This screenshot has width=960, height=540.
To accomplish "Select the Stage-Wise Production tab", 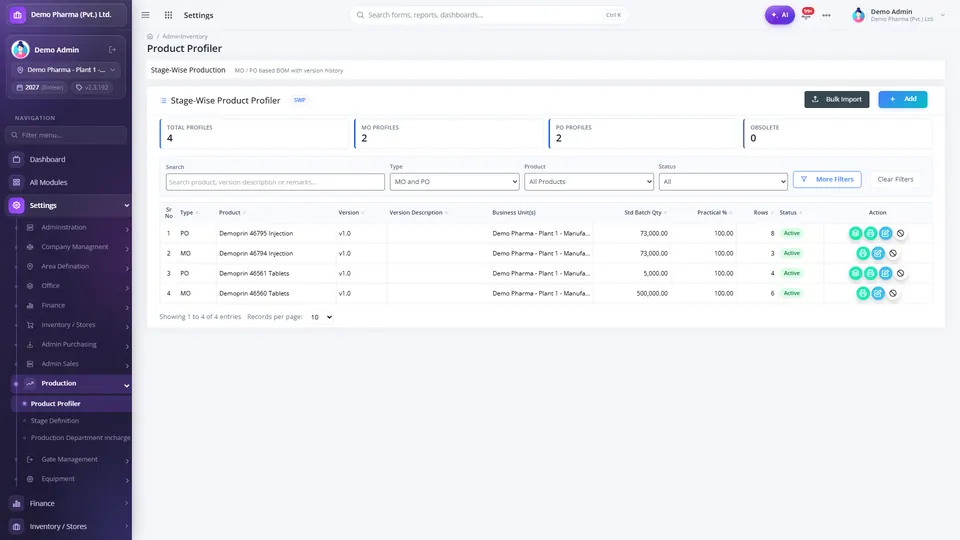I will pyautogui.click(x=188, y=70).
